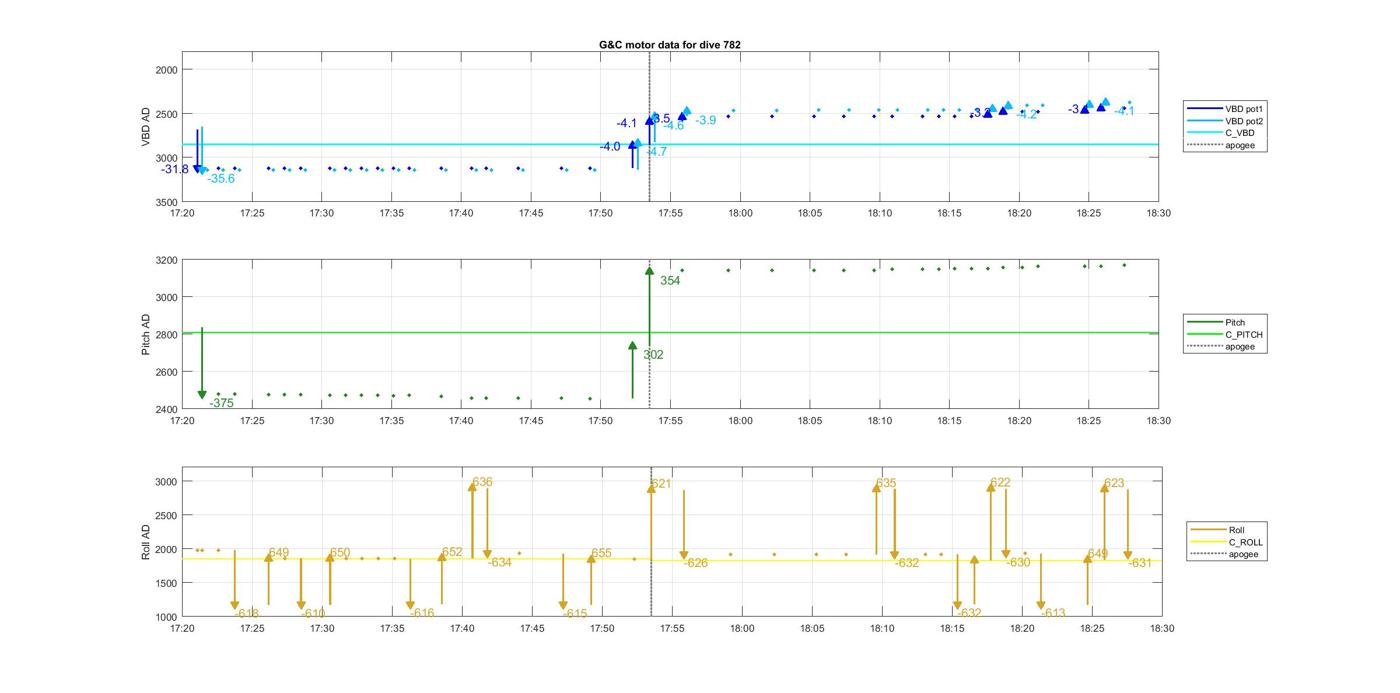This screenshot has width=1400, height=693.
Task: Click the '-31.8' VBD data label
Action: 175,170
